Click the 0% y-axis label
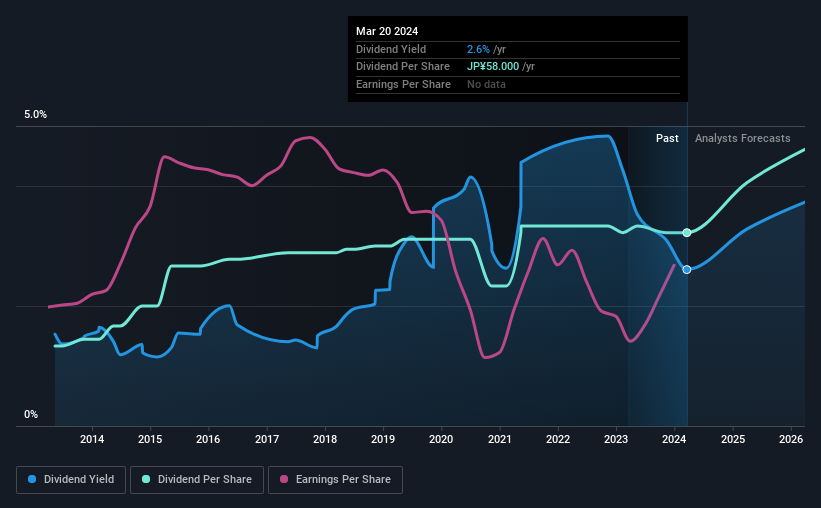The height and width of the screenshot is (508, 821). 31,414
